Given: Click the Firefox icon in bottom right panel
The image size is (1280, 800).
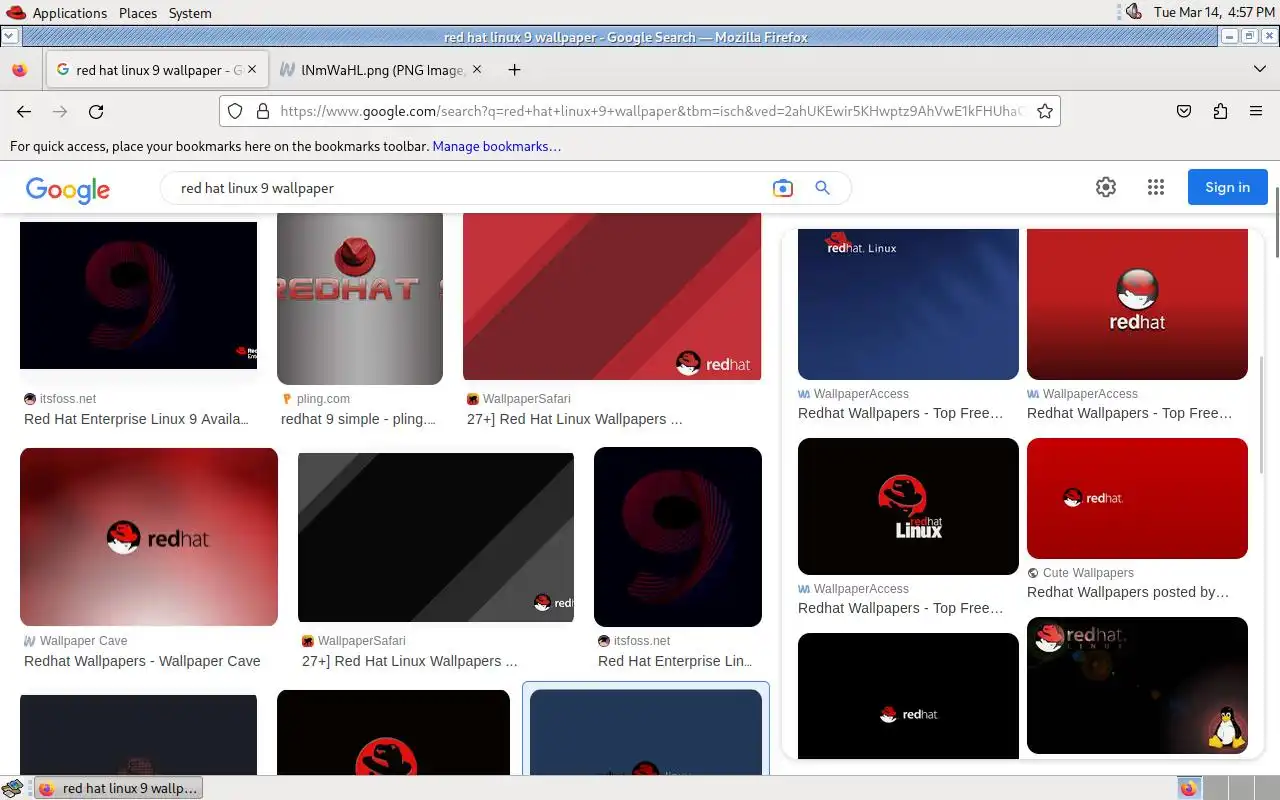Looking at the screenshot, I should coord(1188,788).
